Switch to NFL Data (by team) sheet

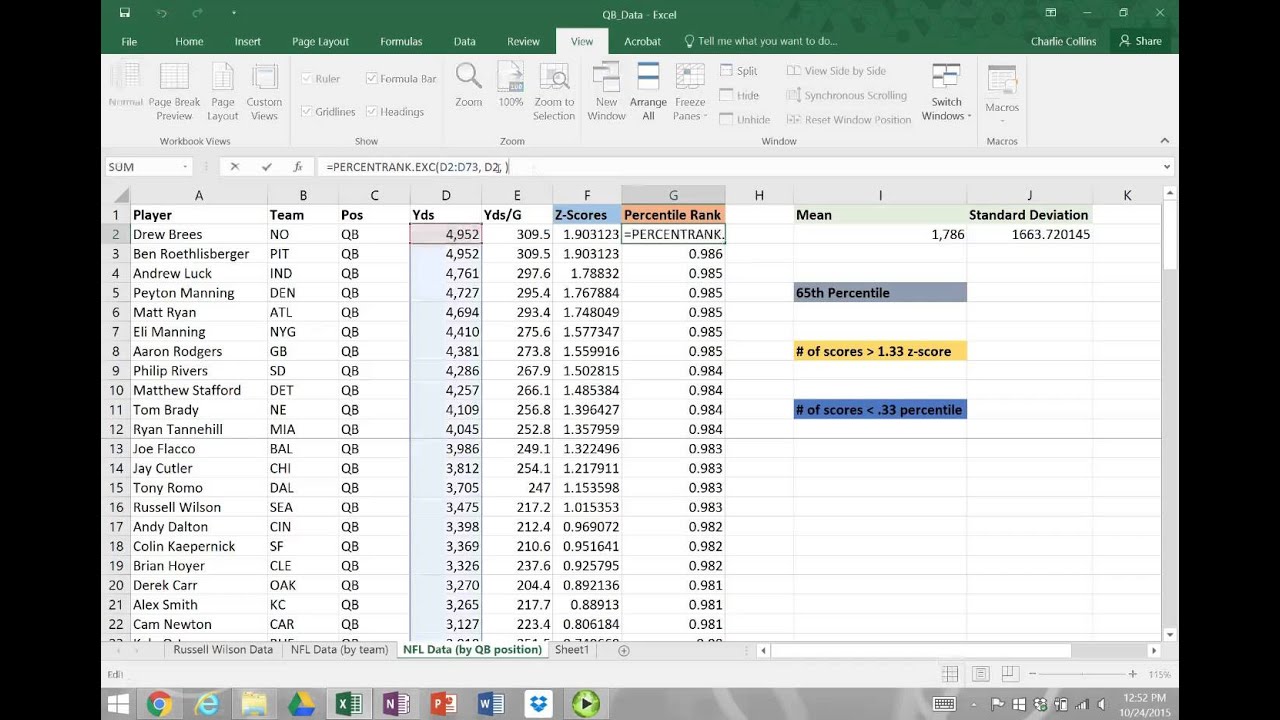[x=339, y=650]
